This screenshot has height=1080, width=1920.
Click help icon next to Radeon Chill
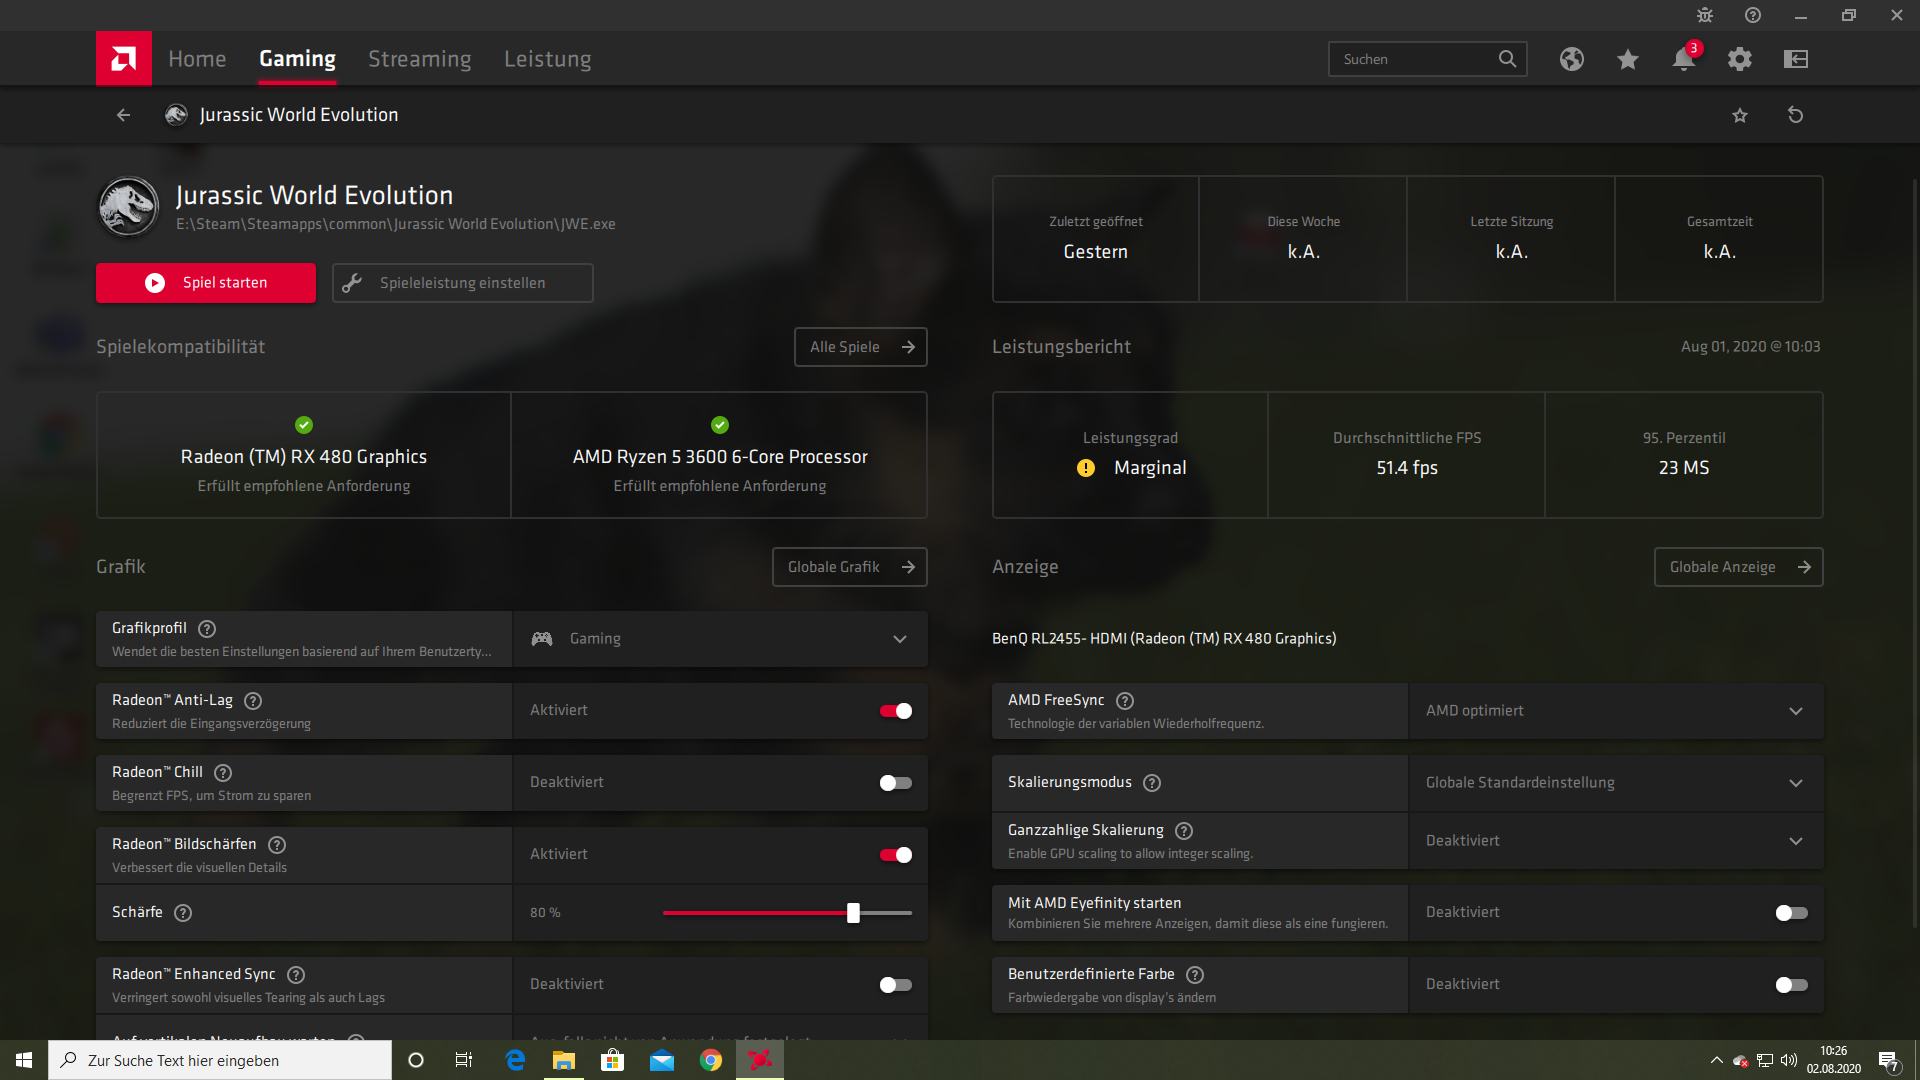[x=223, y=773]
